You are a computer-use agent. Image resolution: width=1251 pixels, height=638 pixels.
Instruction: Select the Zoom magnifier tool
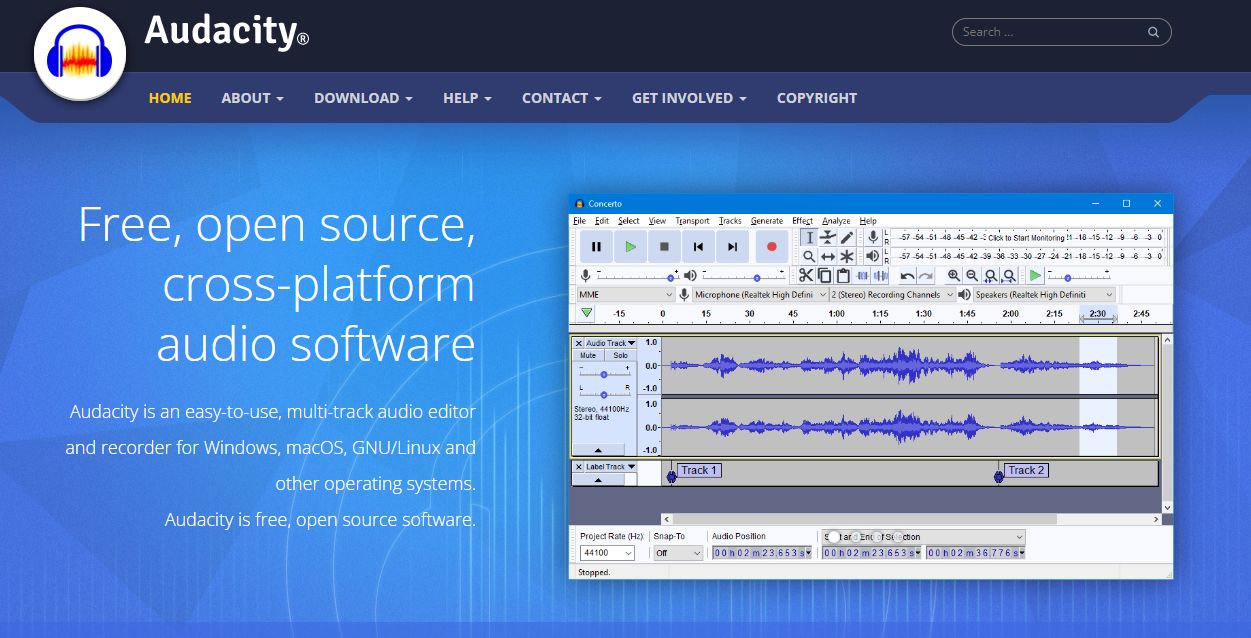click(x=809, y=256)
